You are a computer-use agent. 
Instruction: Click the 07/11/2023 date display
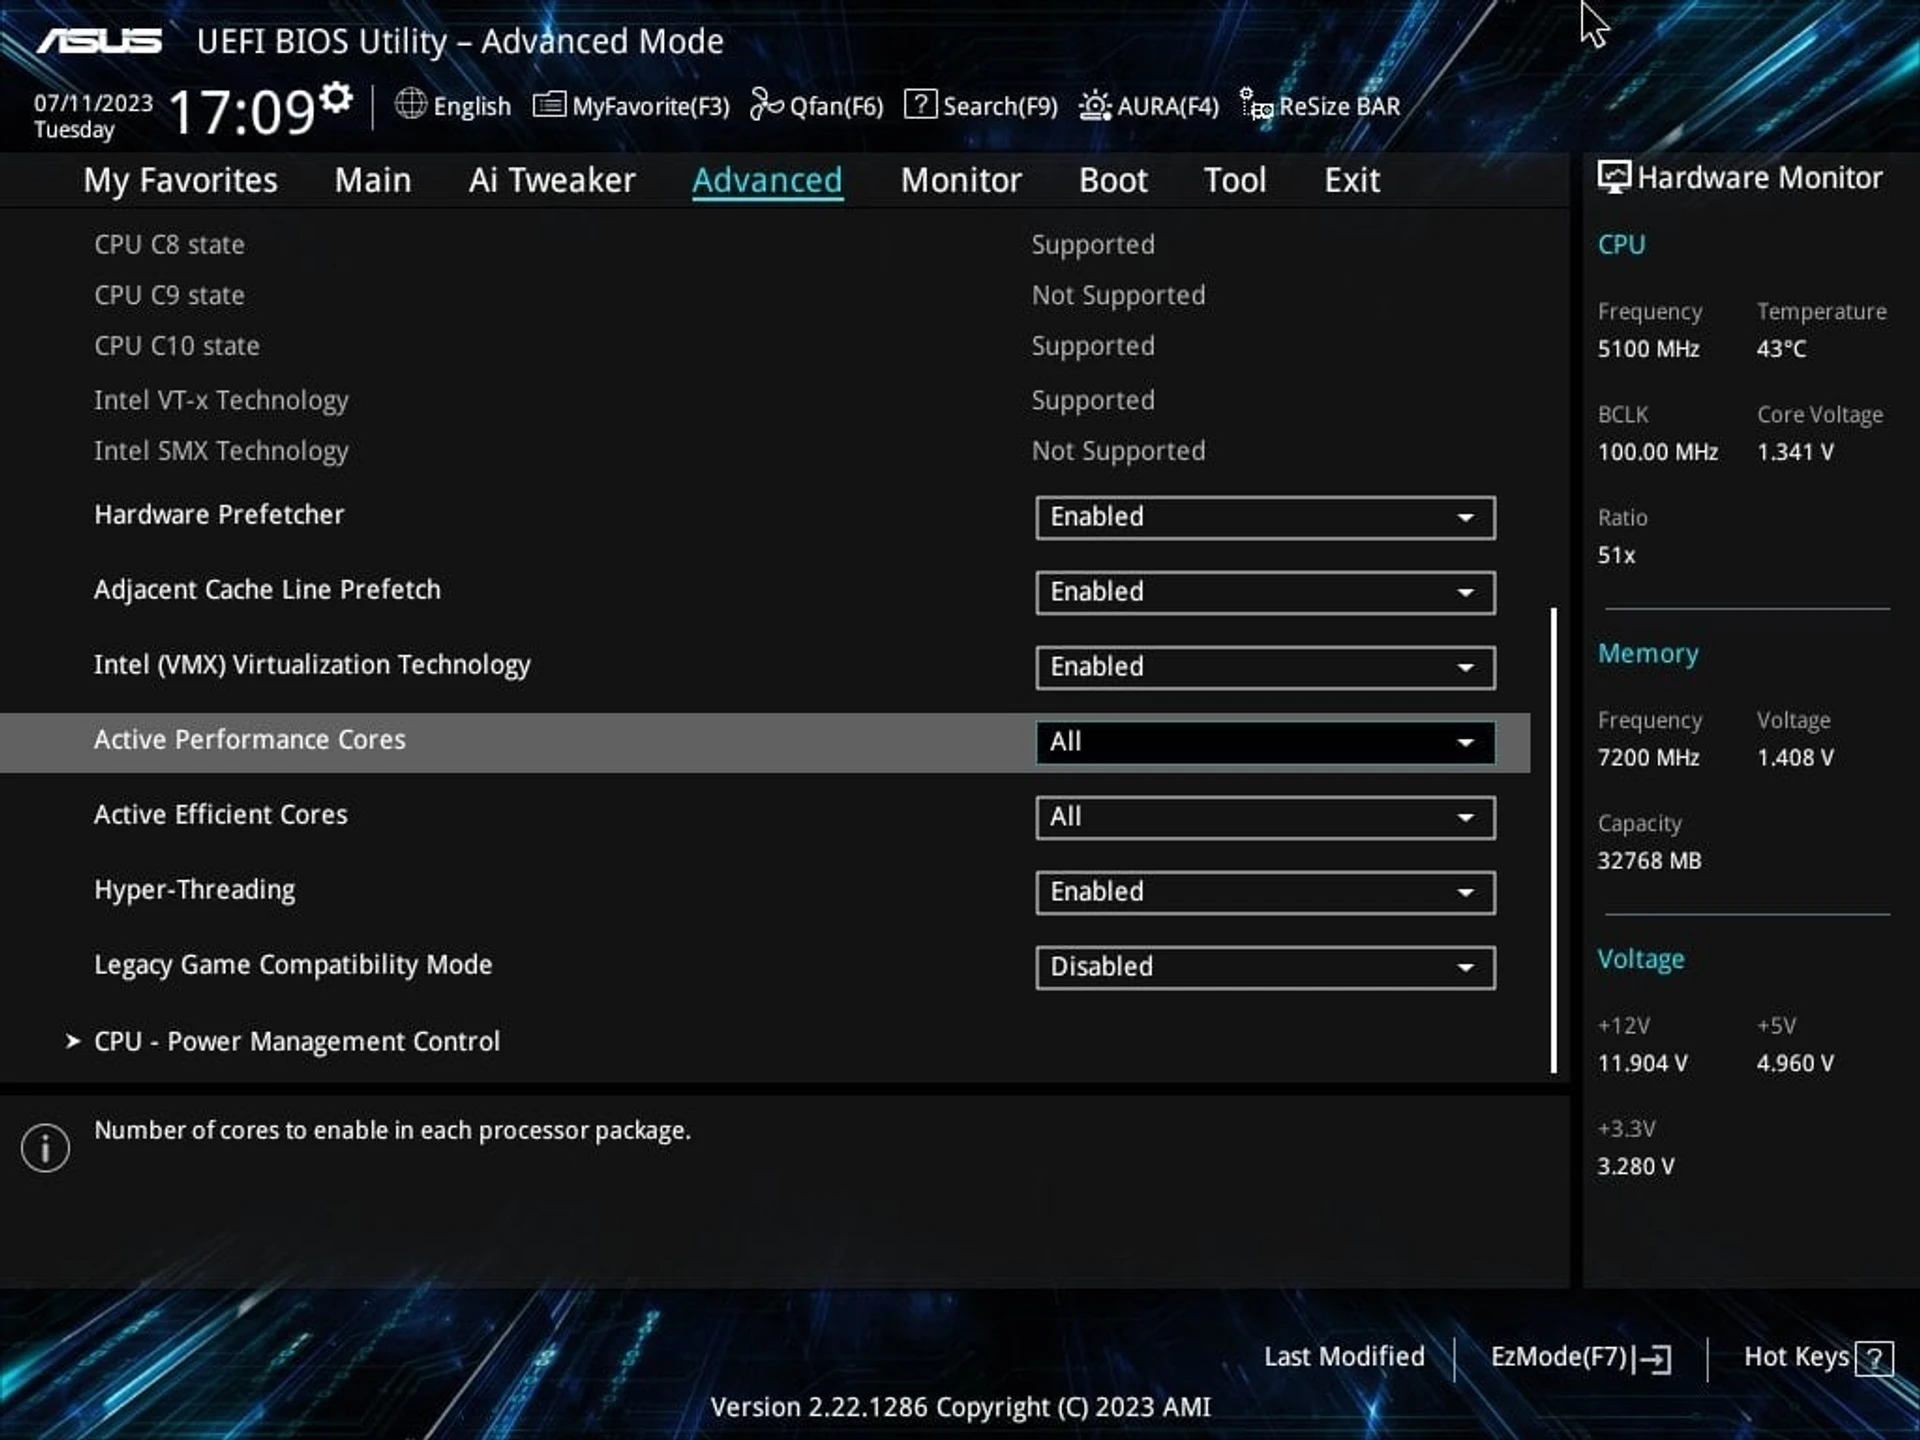click(x=93, y=103)
